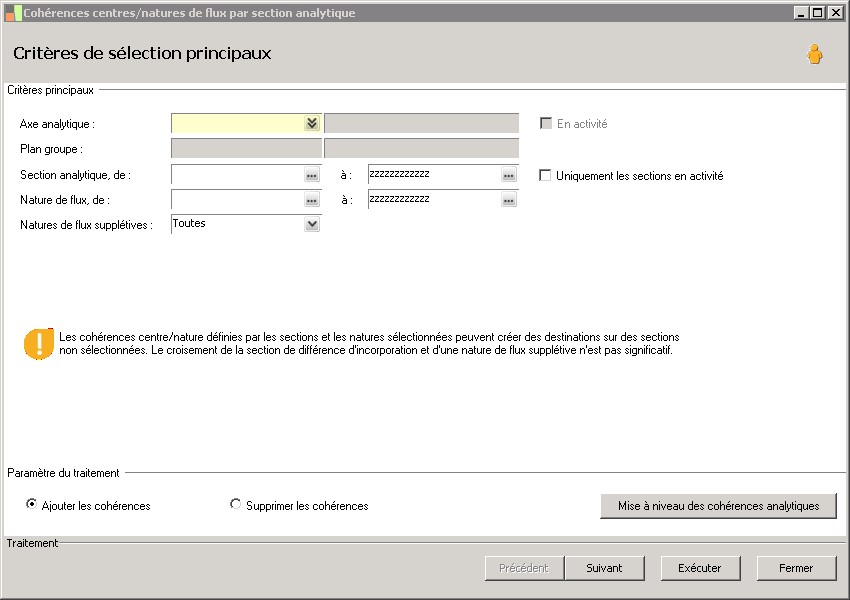The width and height of the screenshot is (850, 600).
Task: Open lookup for Section analytique end field
Action: (x=508, y=175)
